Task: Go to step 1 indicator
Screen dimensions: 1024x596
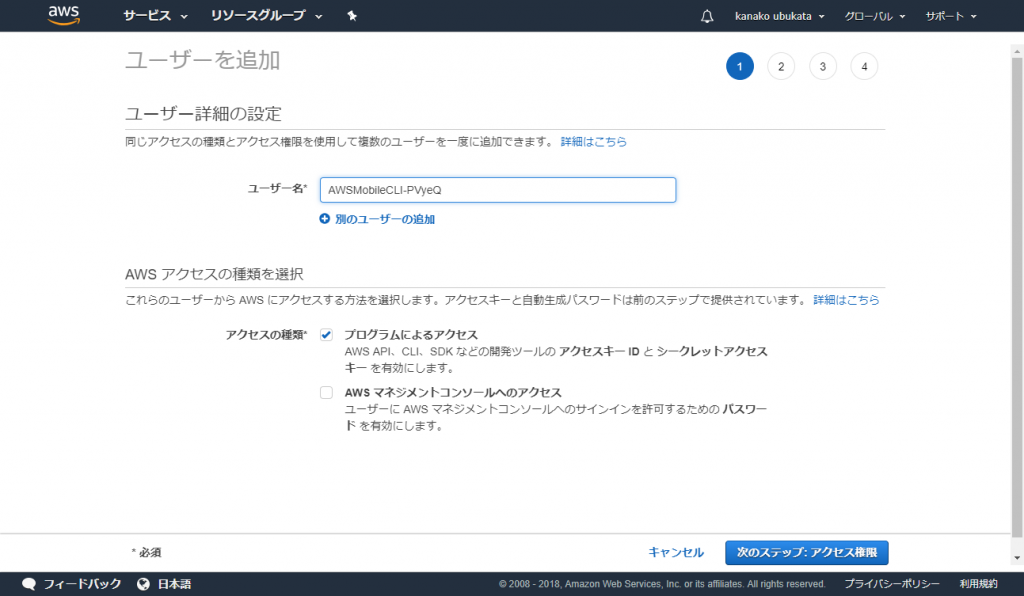Action: click(739, 66)
